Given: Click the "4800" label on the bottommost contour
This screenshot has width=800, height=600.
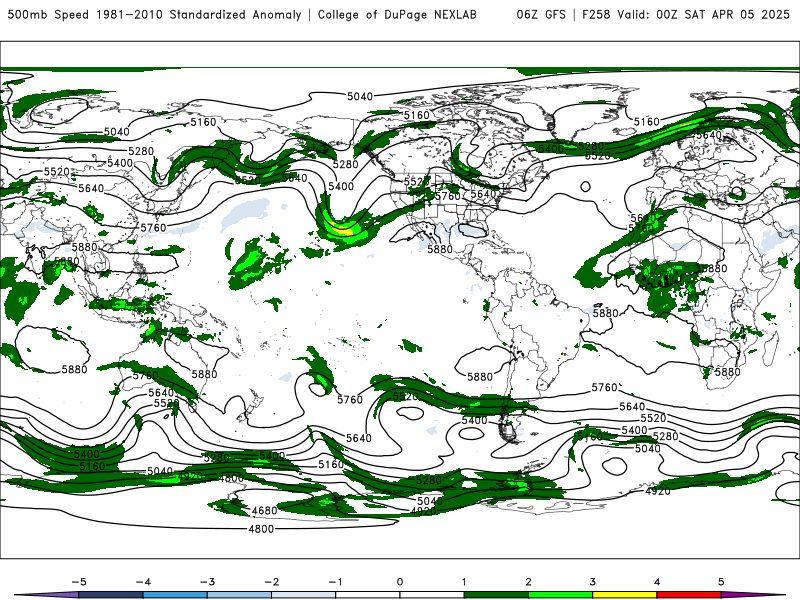Looking at the screenshot, I should [x=261, y=529].
